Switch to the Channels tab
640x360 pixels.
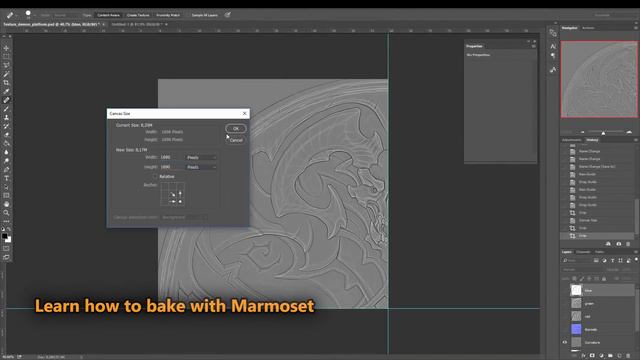pos(583,252)
